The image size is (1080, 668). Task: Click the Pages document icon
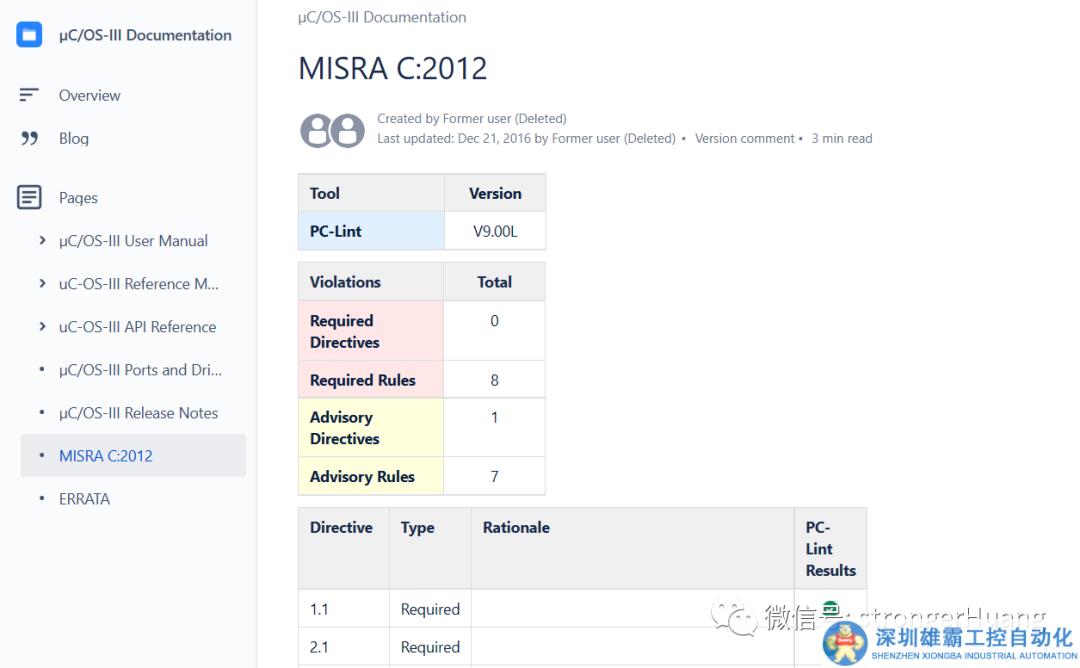pyautogui.click(x=29, y=197)
